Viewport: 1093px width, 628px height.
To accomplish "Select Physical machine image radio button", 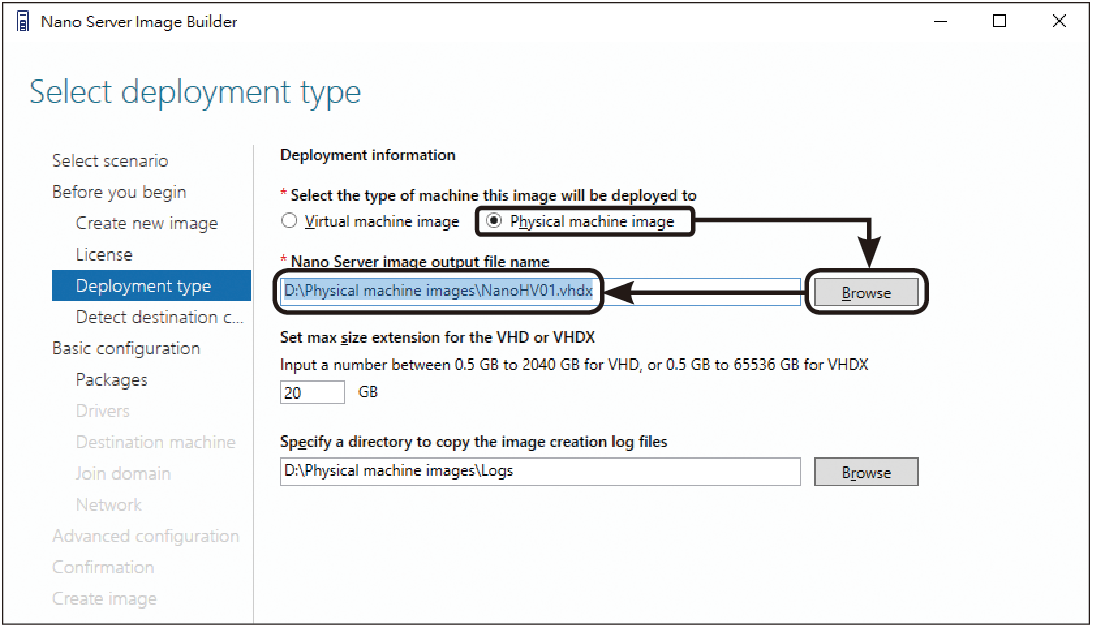I will pyautogui.click(x=494, y=221).
